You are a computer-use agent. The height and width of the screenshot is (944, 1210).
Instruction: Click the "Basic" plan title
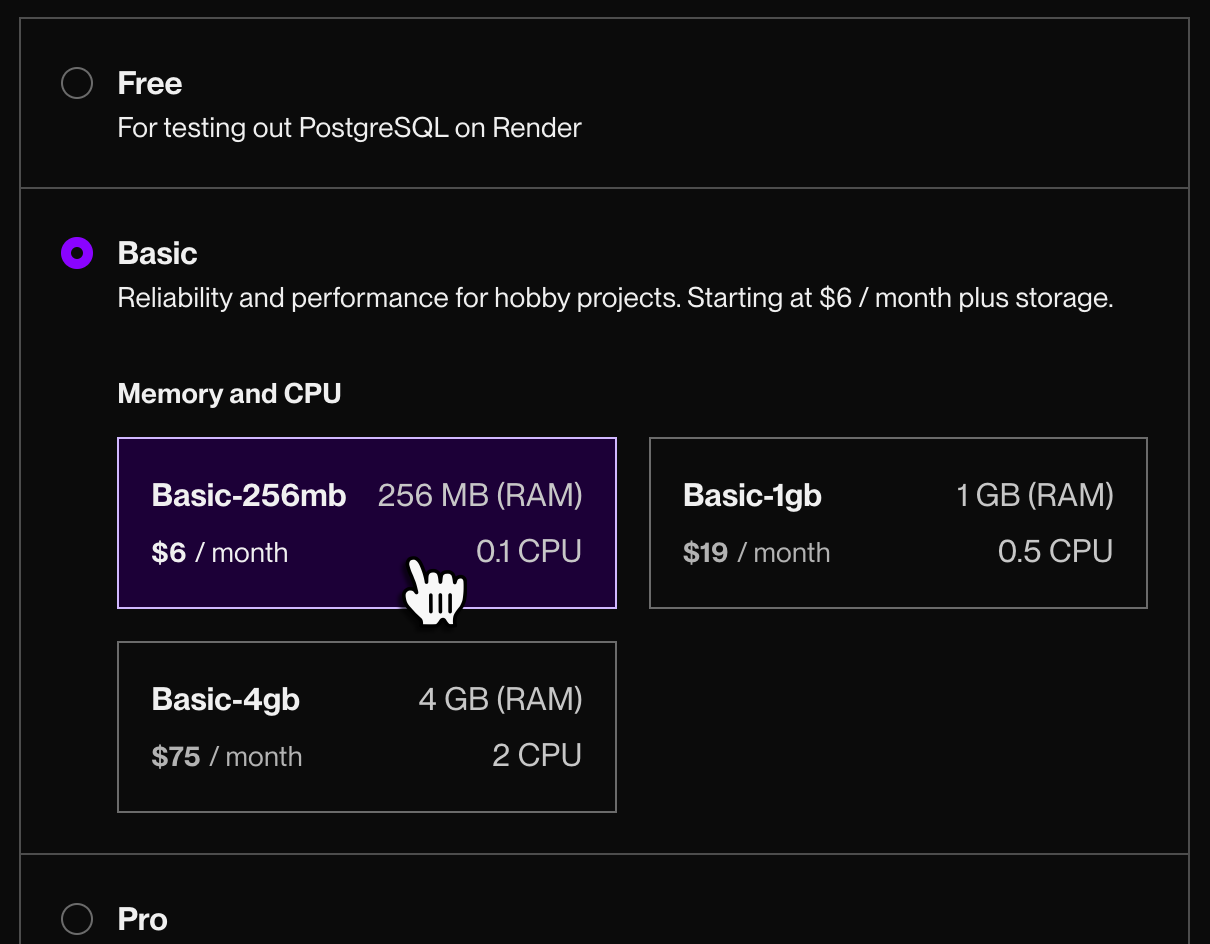click(157, 253)
